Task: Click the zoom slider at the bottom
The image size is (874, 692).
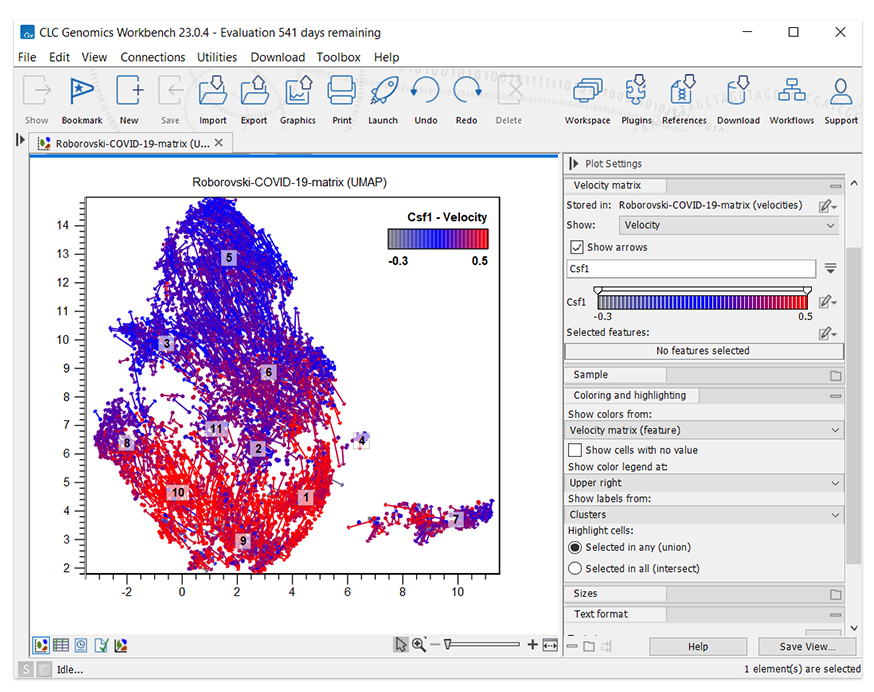Action: click(483, 645)
